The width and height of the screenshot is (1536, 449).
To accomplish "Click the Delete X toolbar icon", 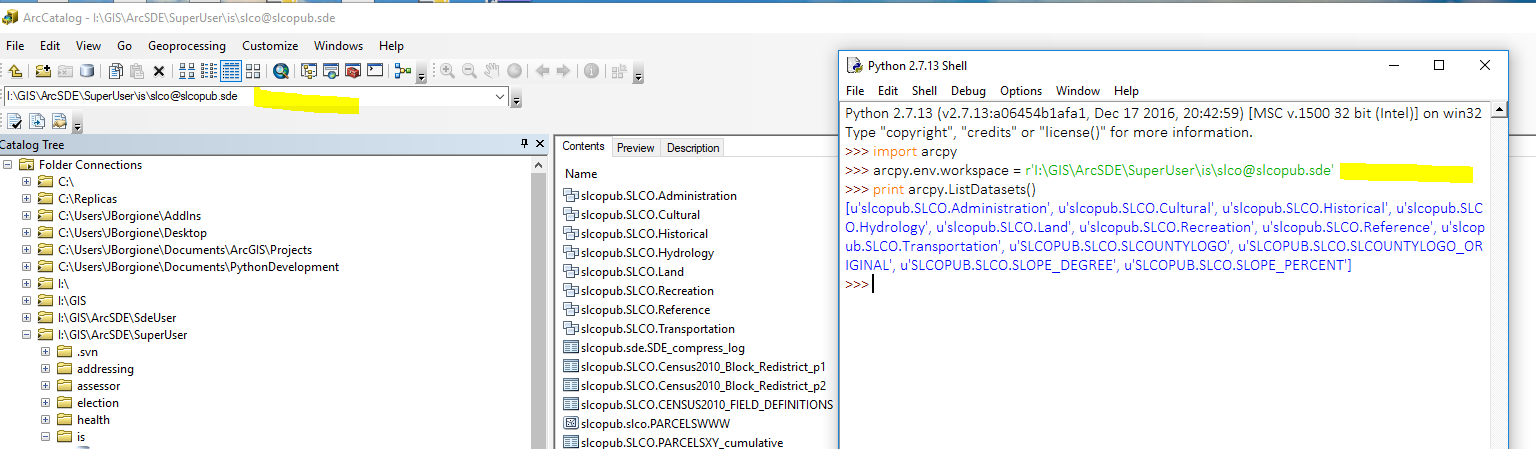I will (x=159, y=71).
